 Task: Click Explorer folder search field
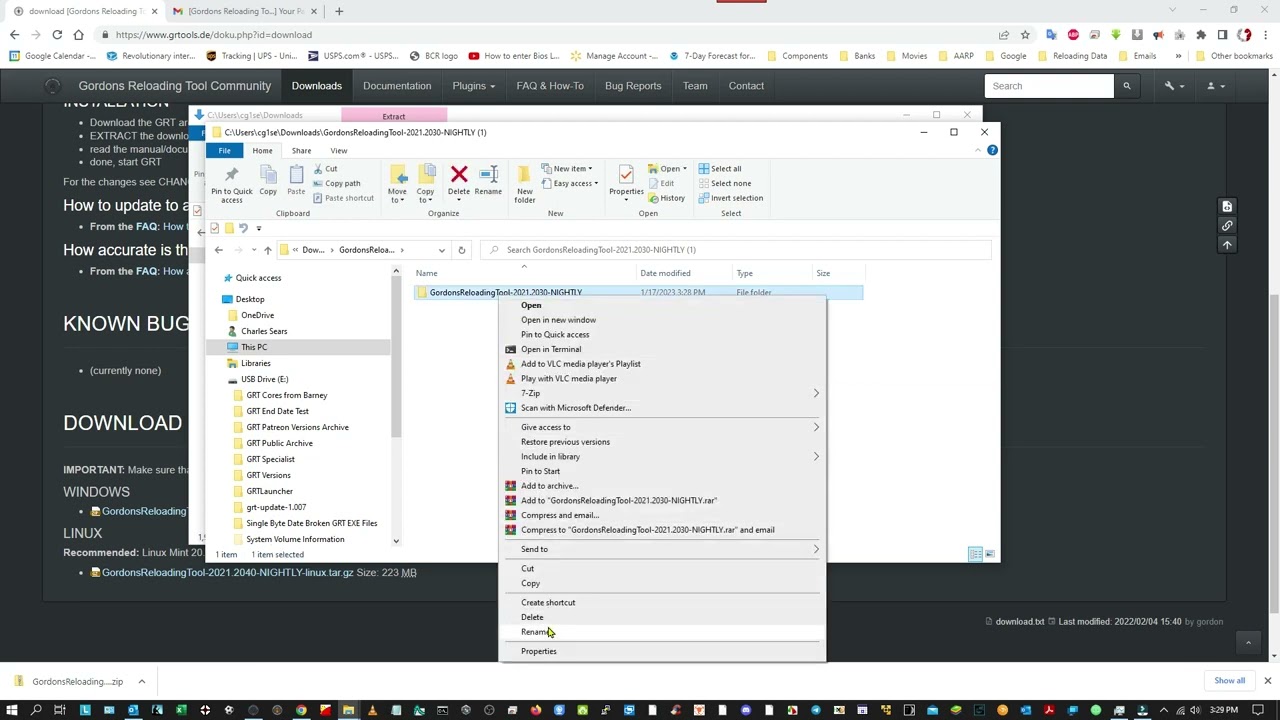pyautogui.click(x=735, y=250)
